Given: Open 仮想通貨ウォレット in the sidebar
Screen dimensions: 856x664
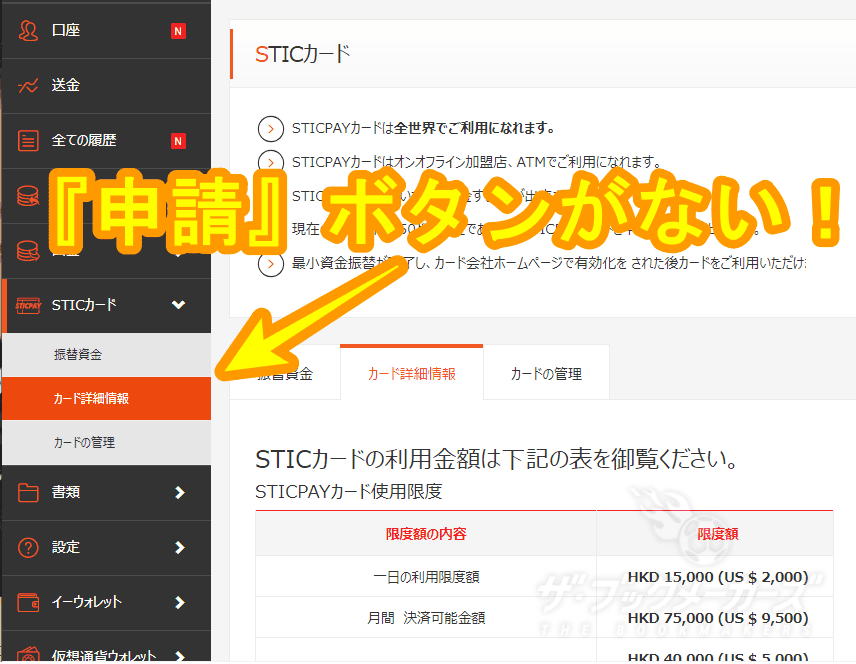Looking at the screenshot, I should pos(106,648).
